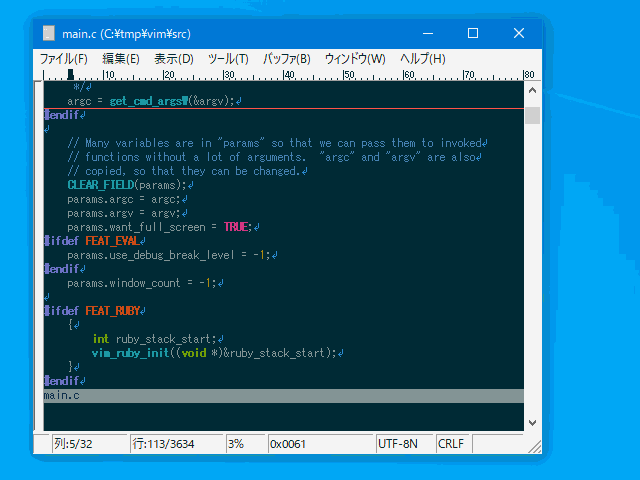
Task: Click the main.c file icon in title bar
Action: [49, 33]
